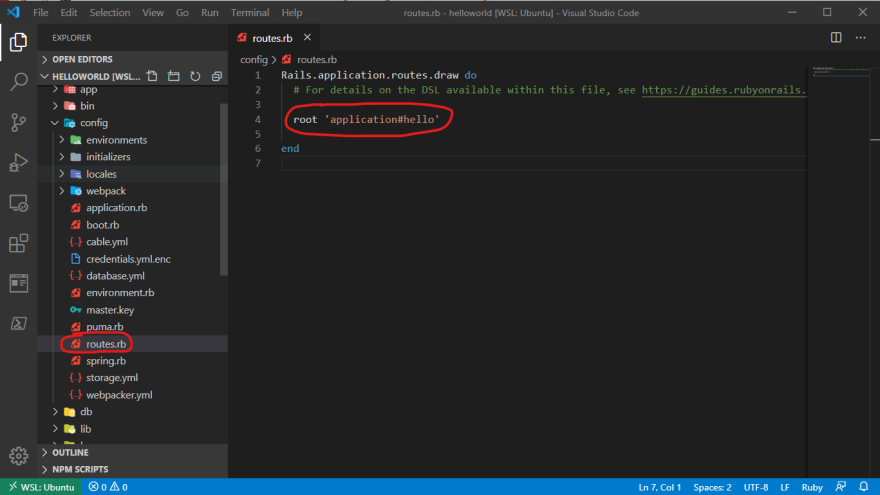Split the editor to the right
The height and width of the screenshot is (495, 880).
click(836, 38)
